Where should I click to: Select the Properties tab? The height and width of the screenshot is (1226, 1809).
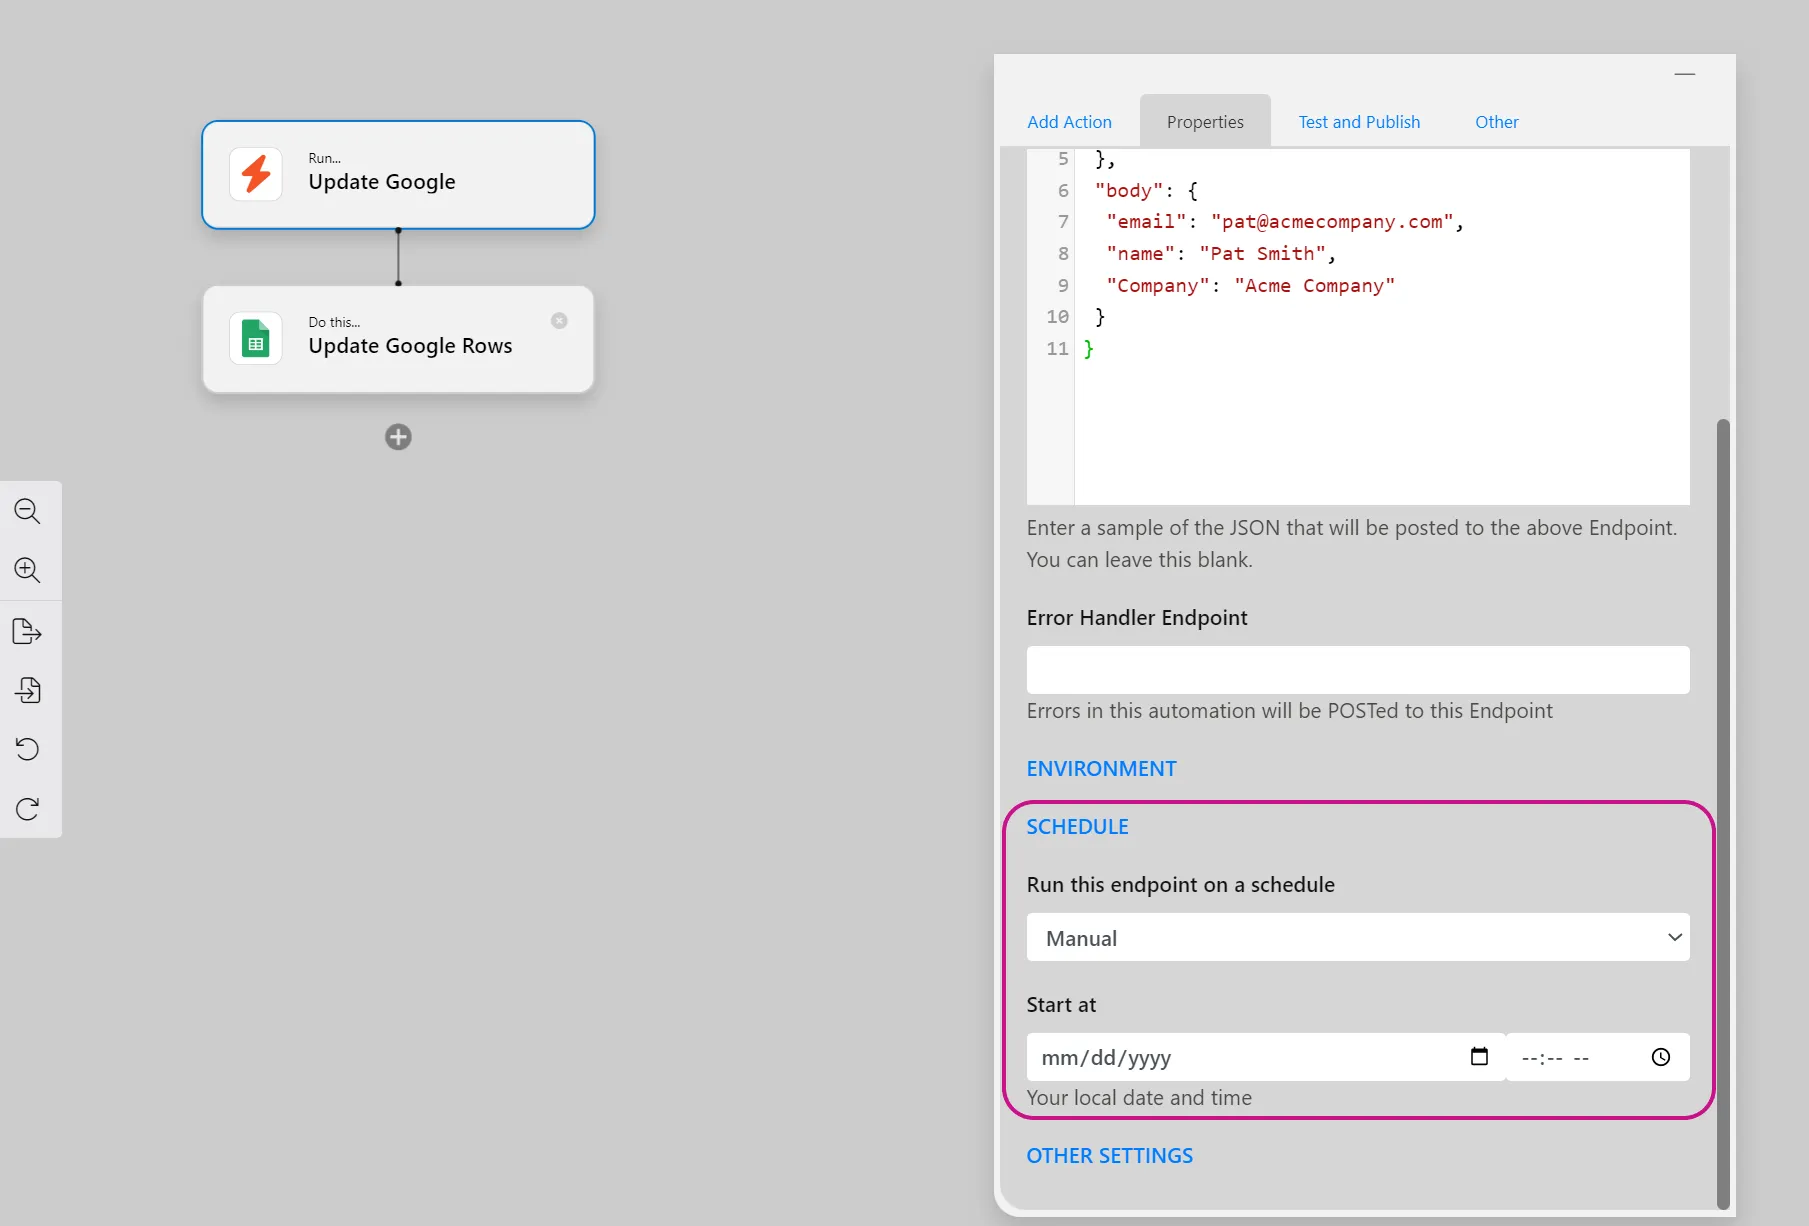point(1205,122)
